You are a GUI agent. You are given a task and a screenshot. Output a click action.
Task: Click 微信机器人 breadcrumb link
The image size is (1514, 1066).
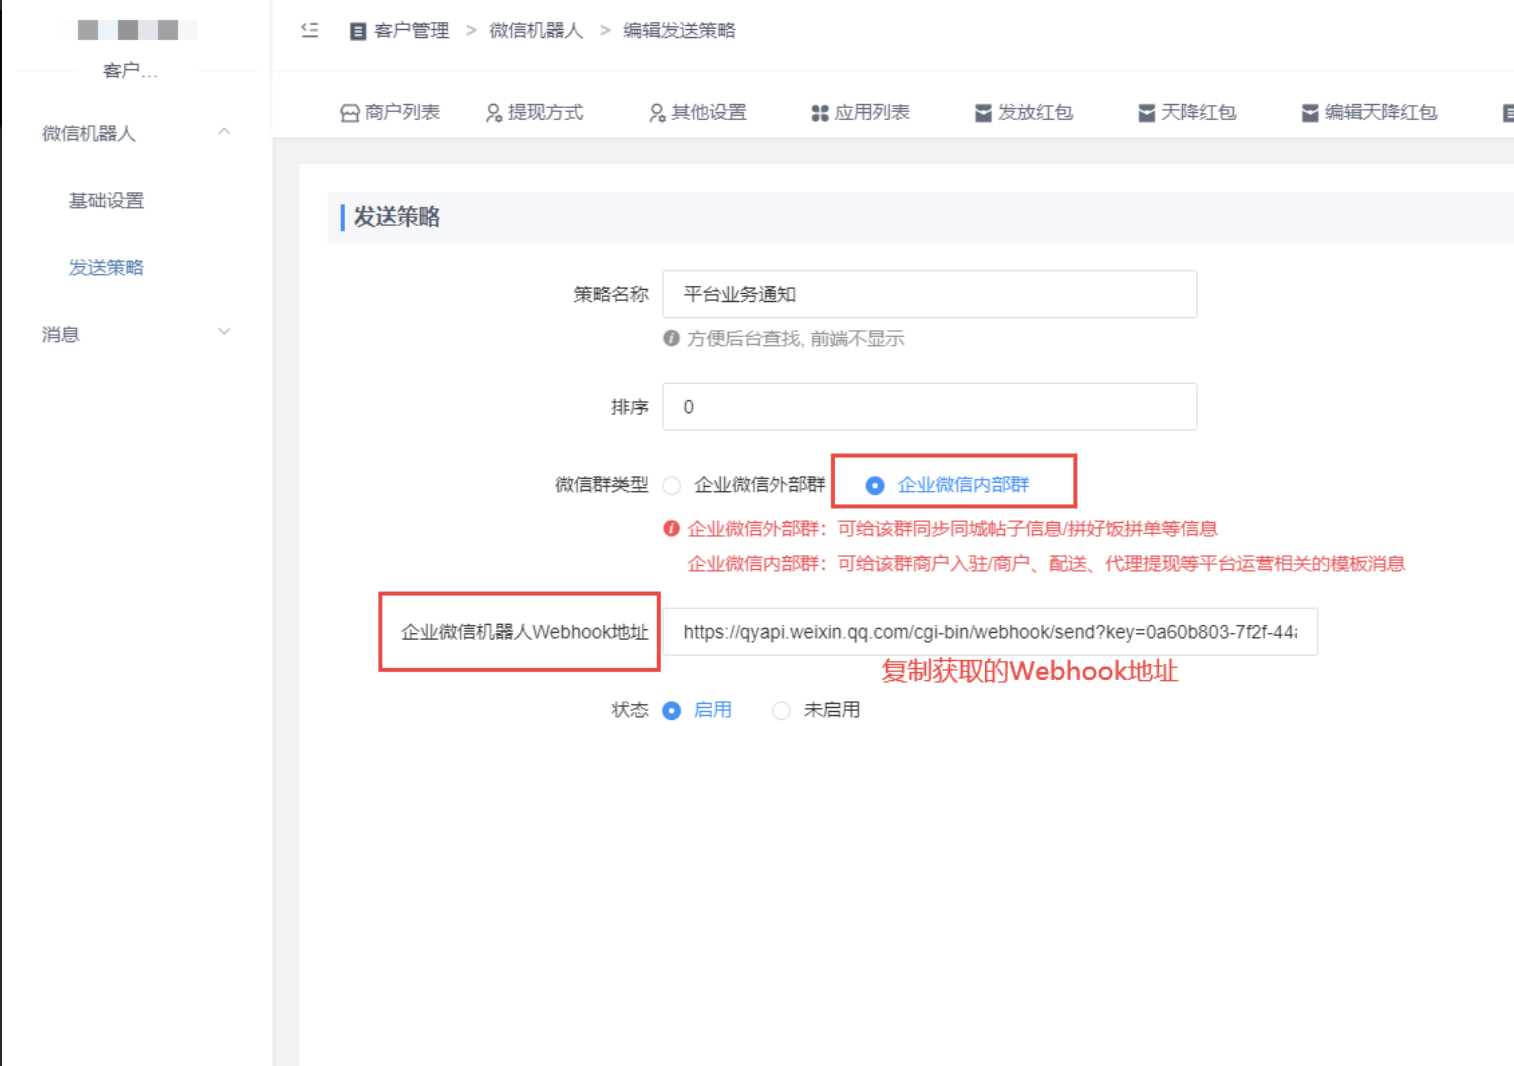pos(536,31)
